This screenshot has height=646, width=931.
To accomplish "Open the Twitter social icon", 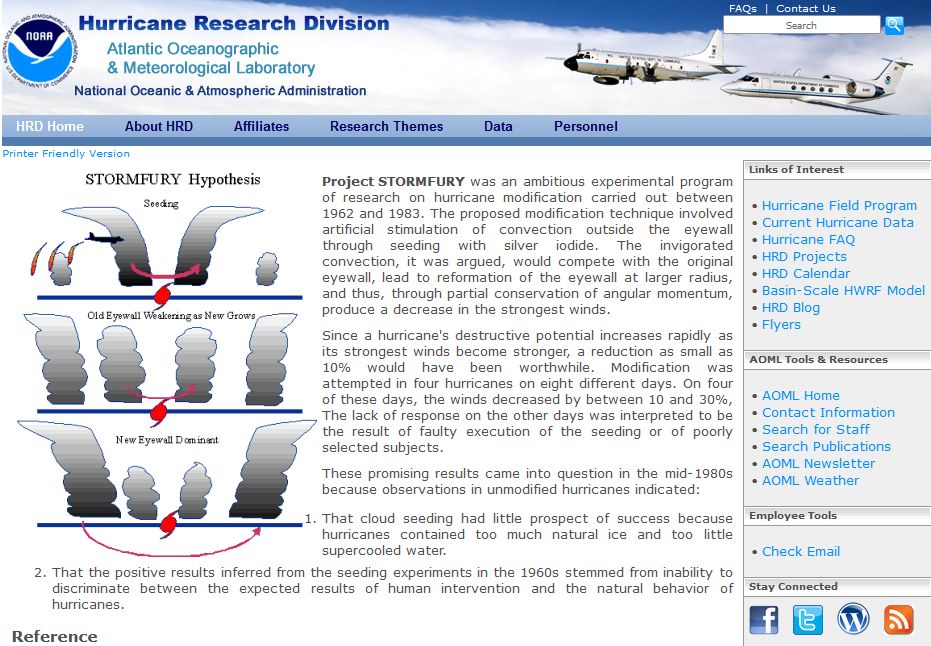I will point(808,620).
